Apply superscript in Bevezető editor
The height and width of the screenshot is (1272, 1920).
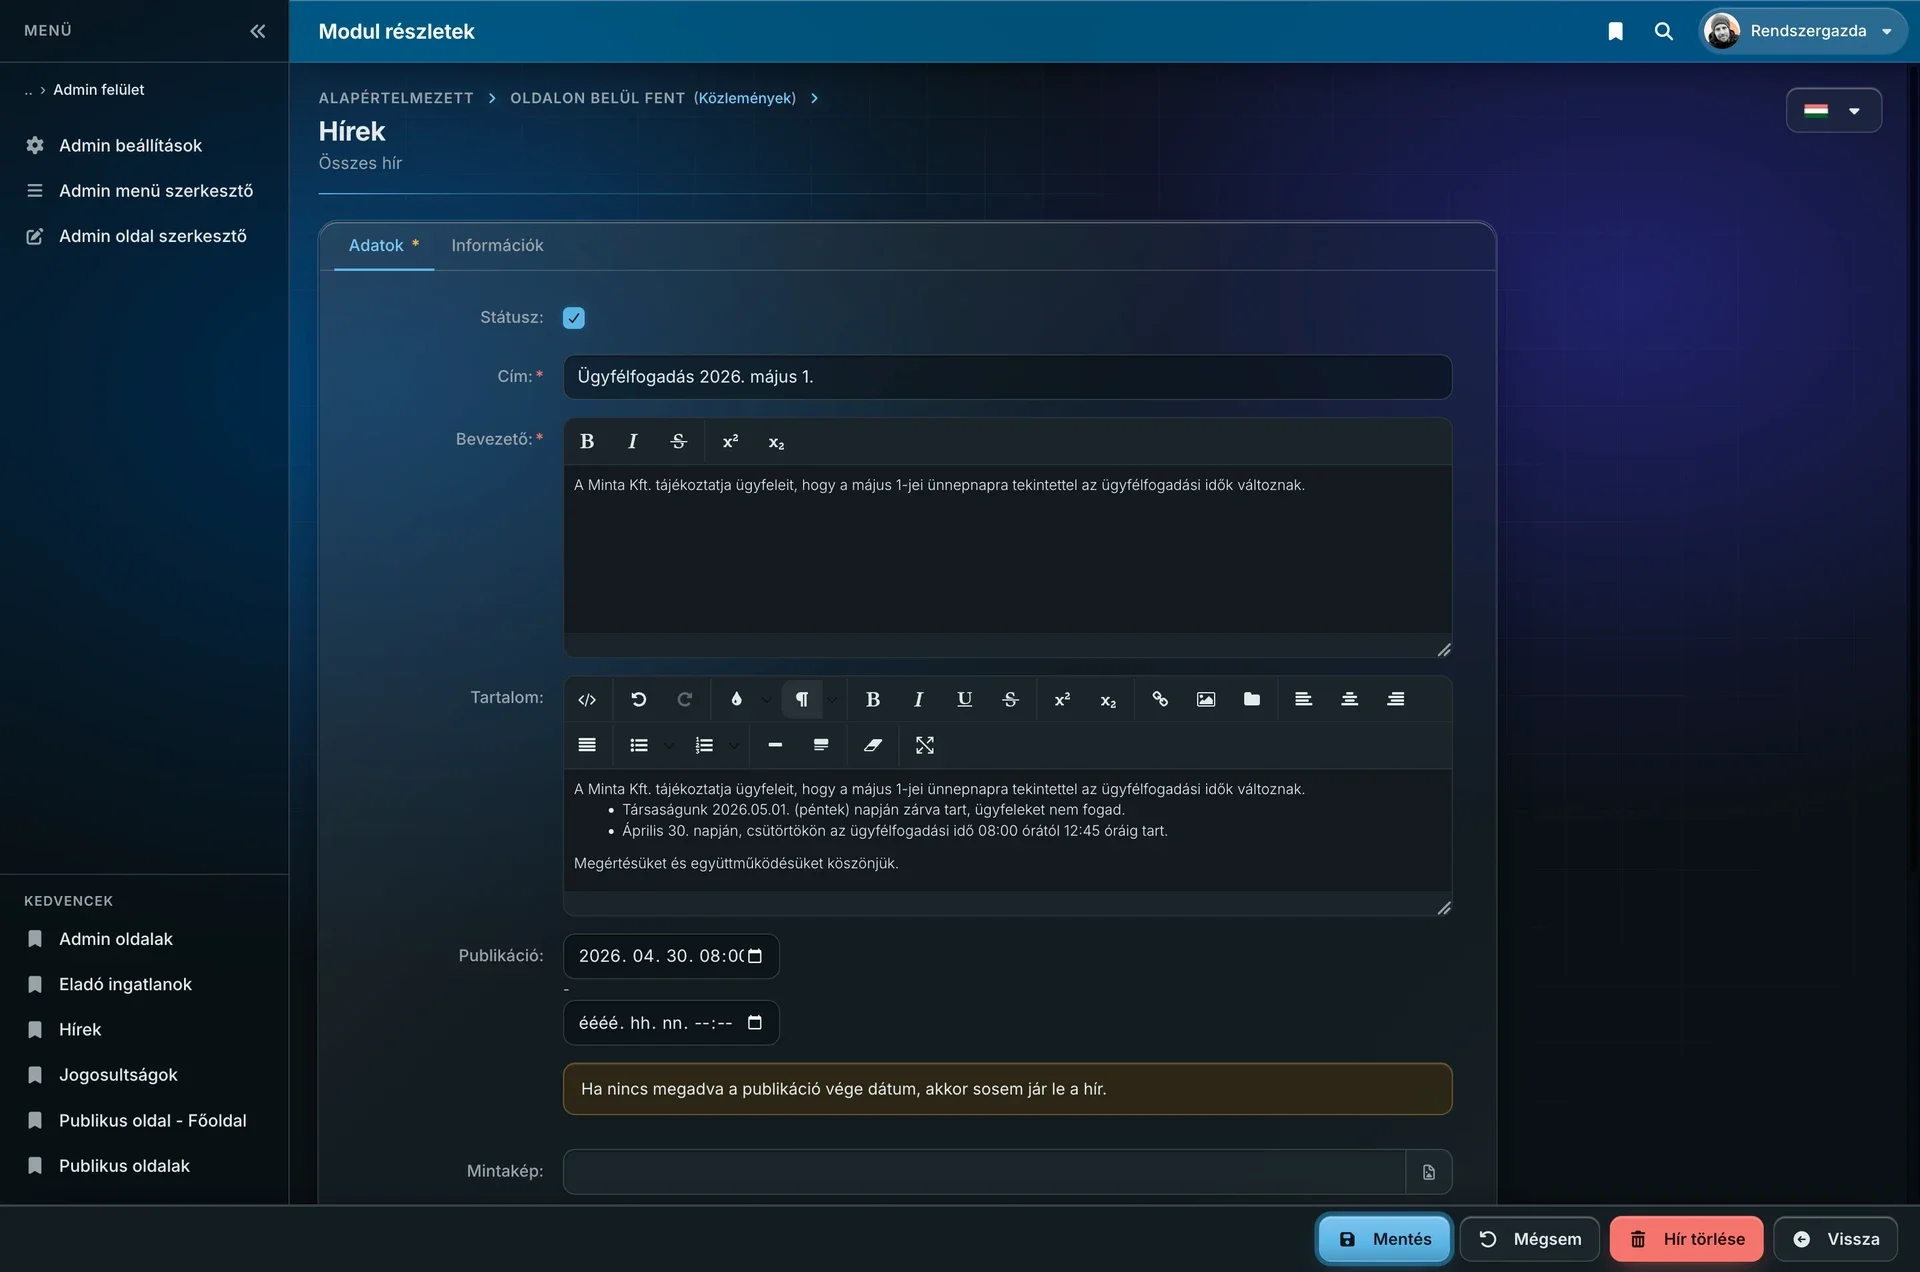tap(730, 442)
